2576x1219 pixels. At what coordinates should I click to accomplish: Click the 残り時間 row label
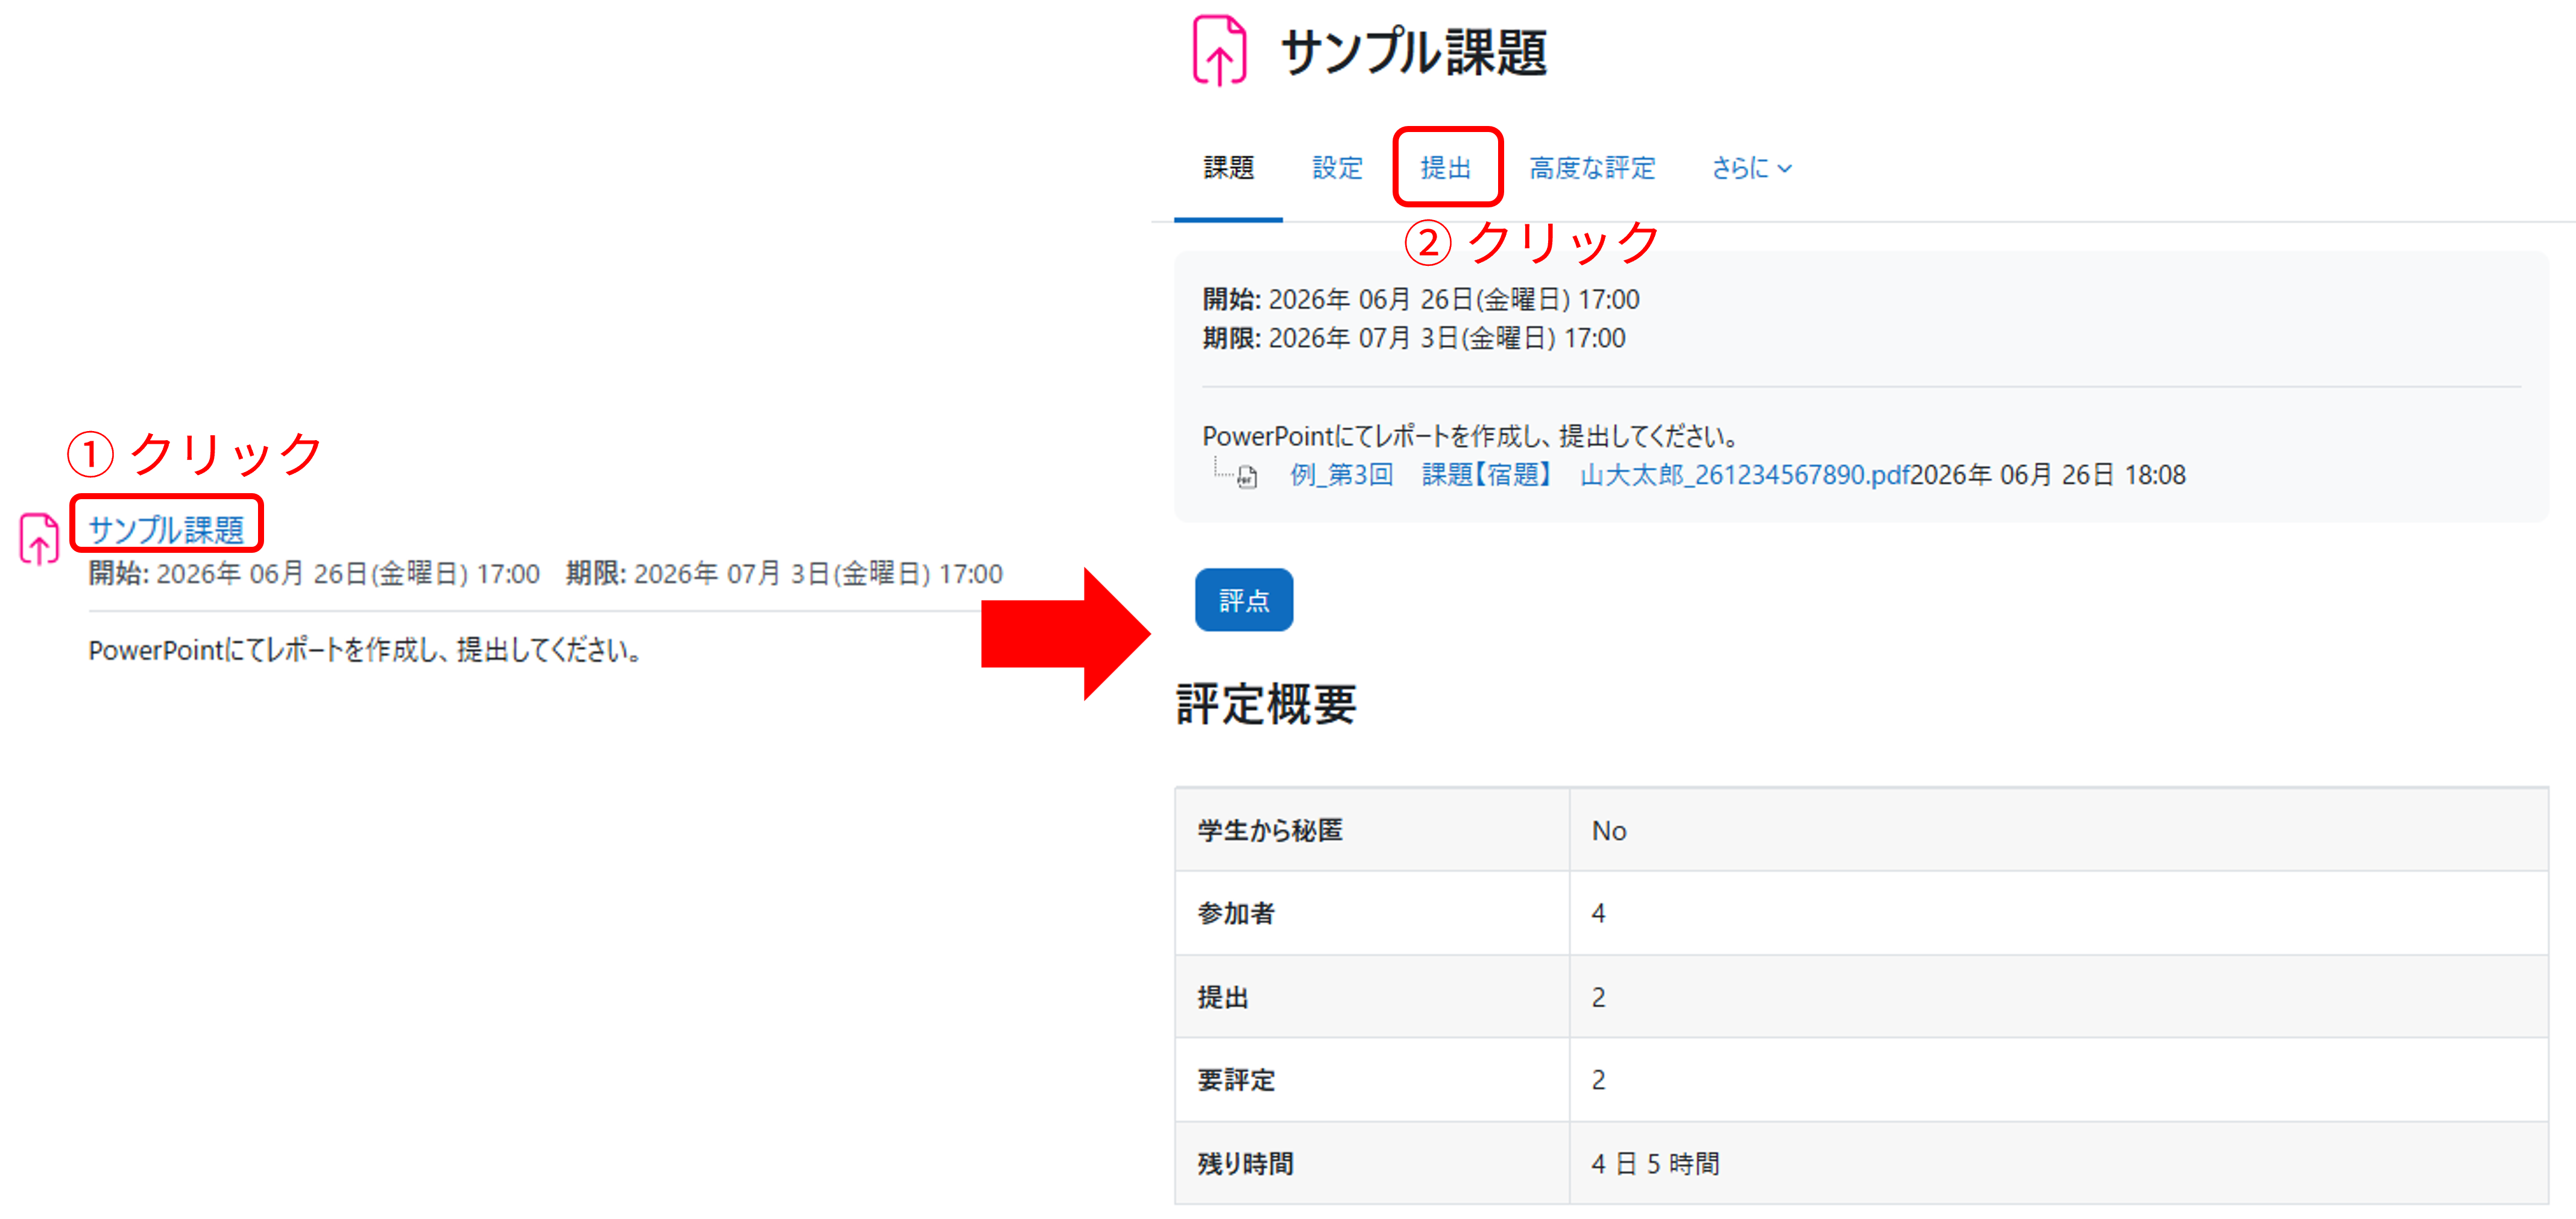pyautogui.click(x=1245, y=1163)
